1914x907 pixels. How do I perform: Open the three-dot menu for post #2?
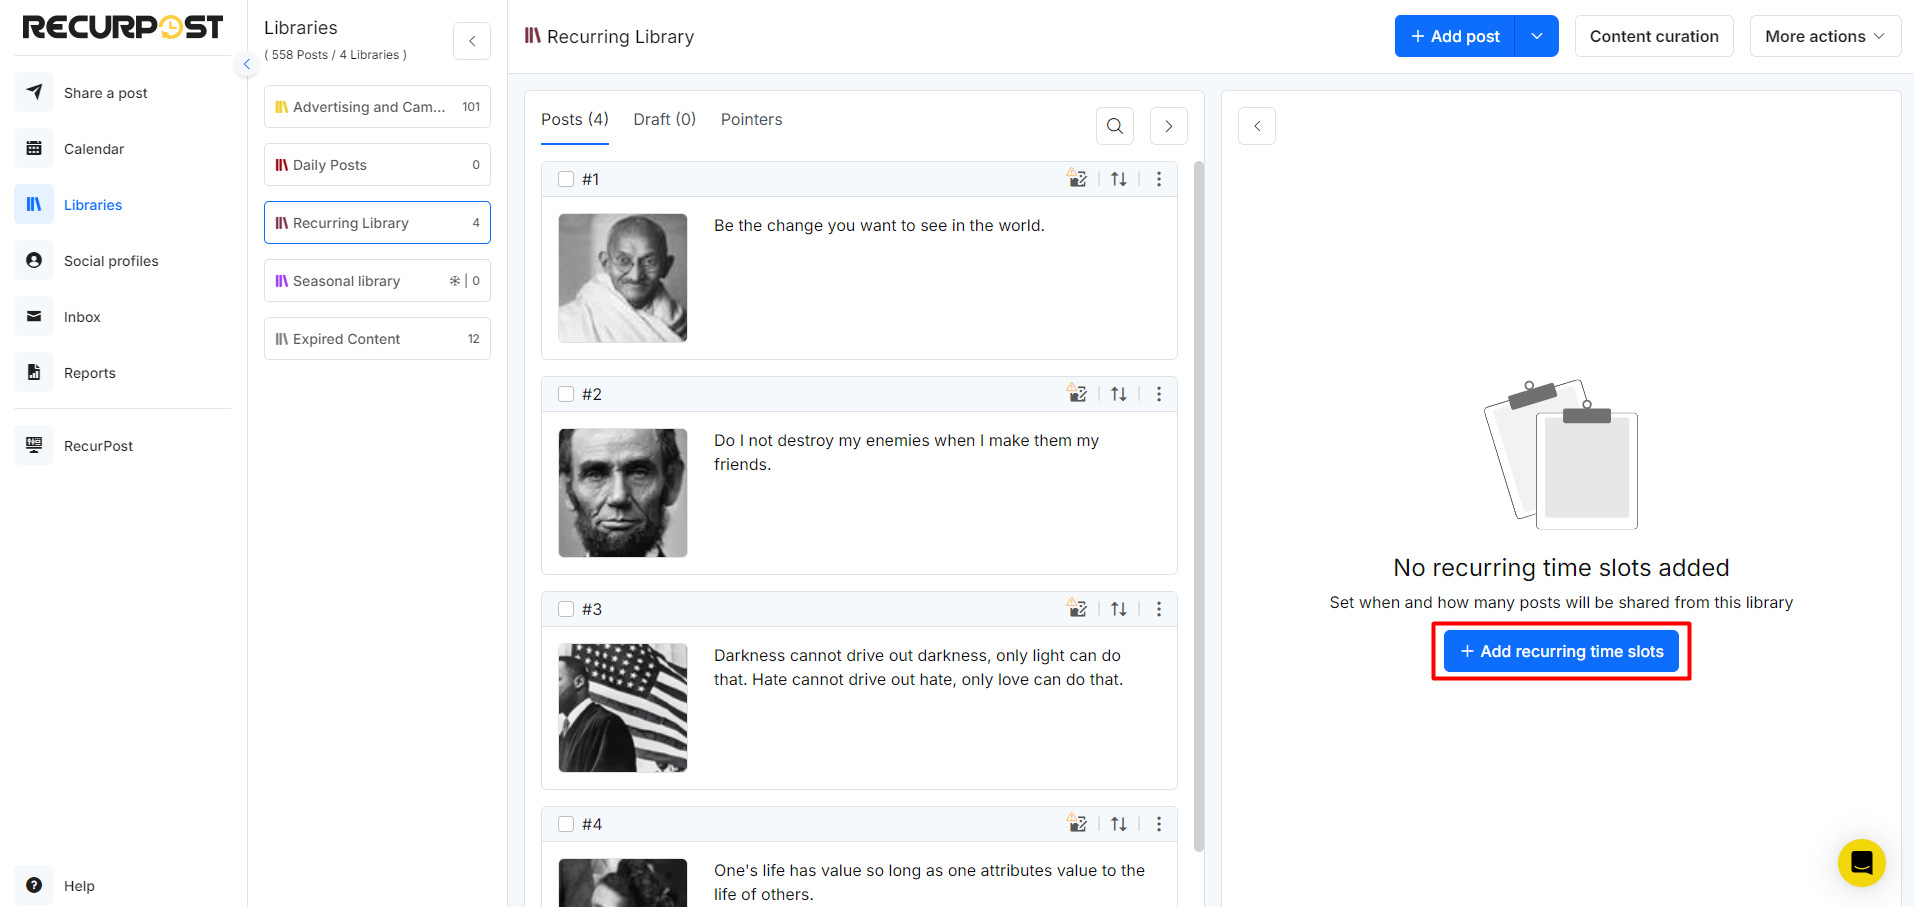click(x=1159, y=394)
